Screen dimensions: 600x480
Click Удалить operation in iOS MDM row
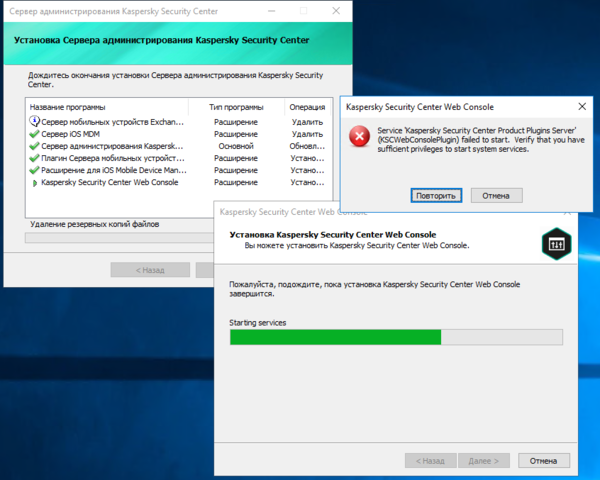click(x=307, y=134)
